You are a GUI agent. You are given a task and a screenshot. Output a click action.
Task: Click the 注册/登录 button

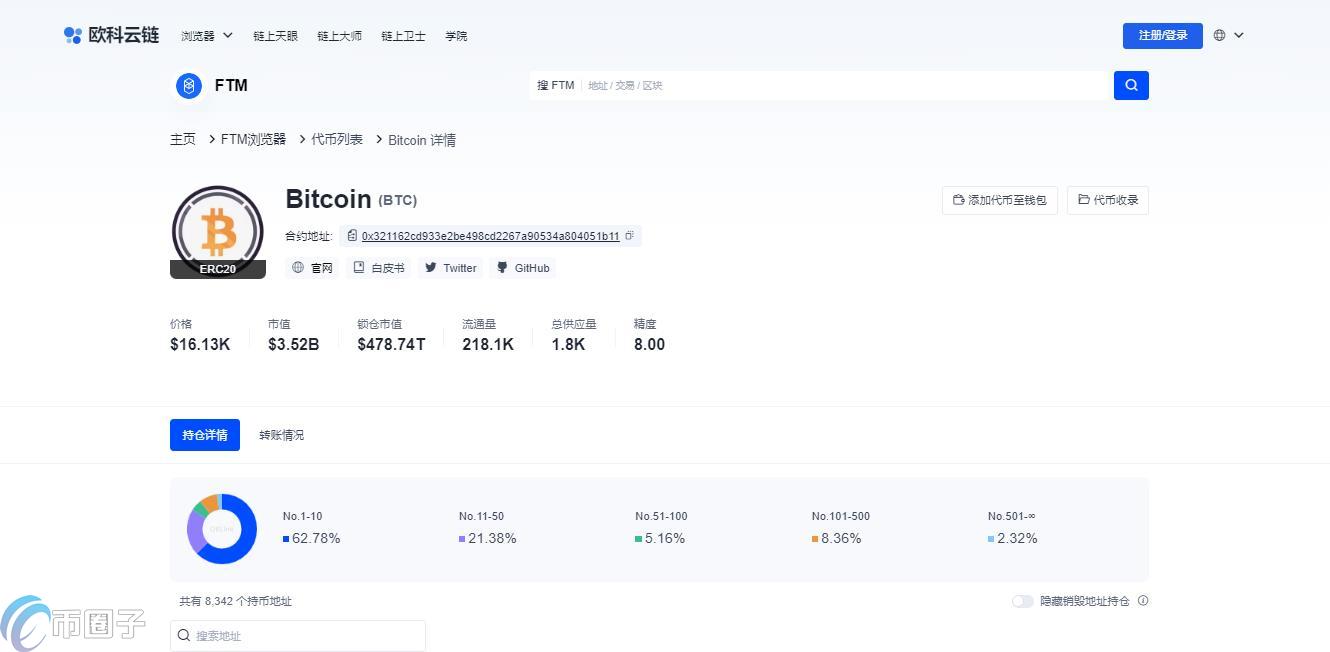pyautogui.click(x=1163, y=35)
